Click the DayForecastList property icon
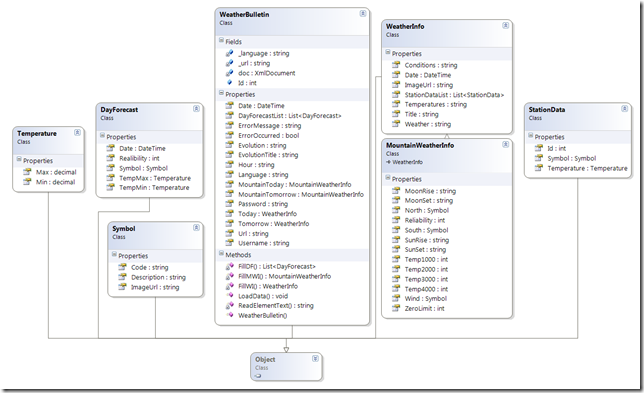 click(x=230, y=115)
